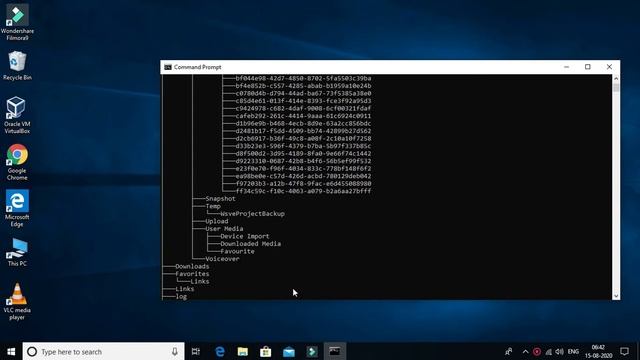
Task: Click the Command Prompt scrollbar thumb
Action: 616,87
